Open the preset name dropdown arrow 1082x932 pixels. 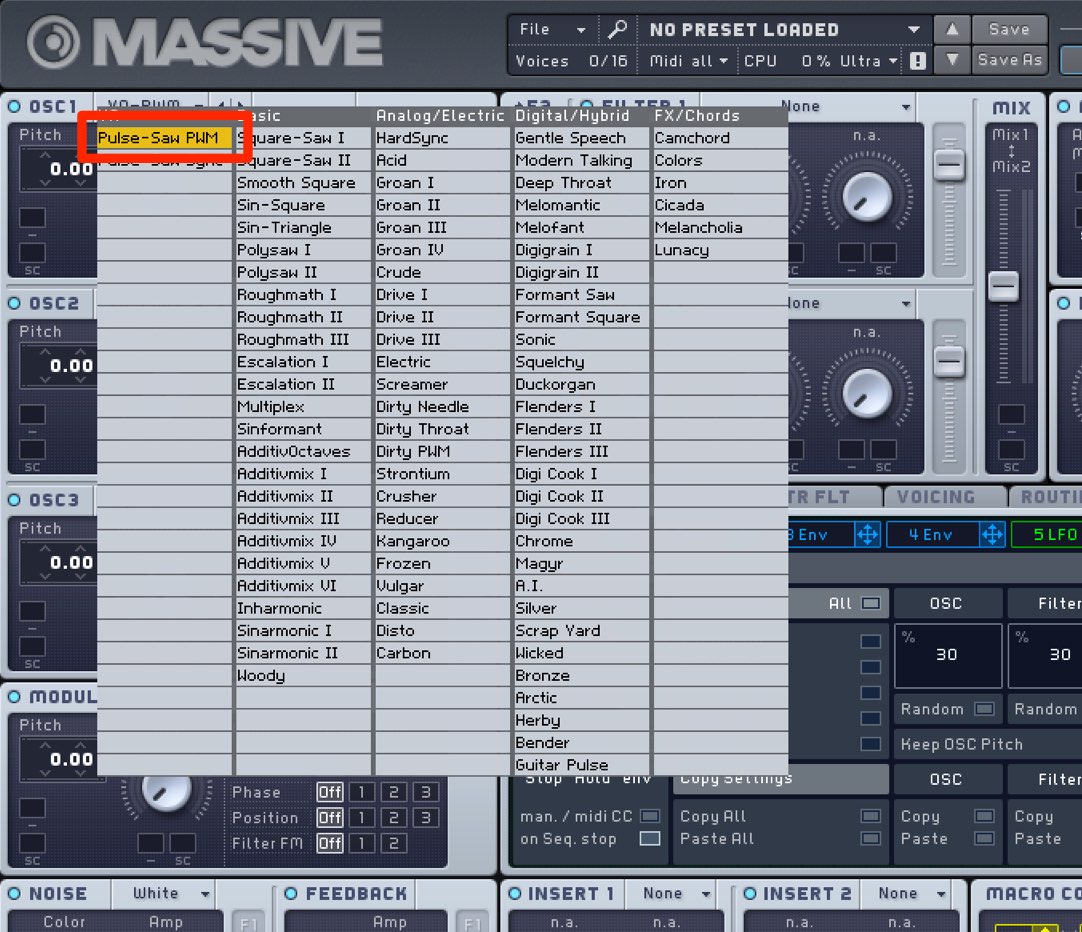click(914, 30)
